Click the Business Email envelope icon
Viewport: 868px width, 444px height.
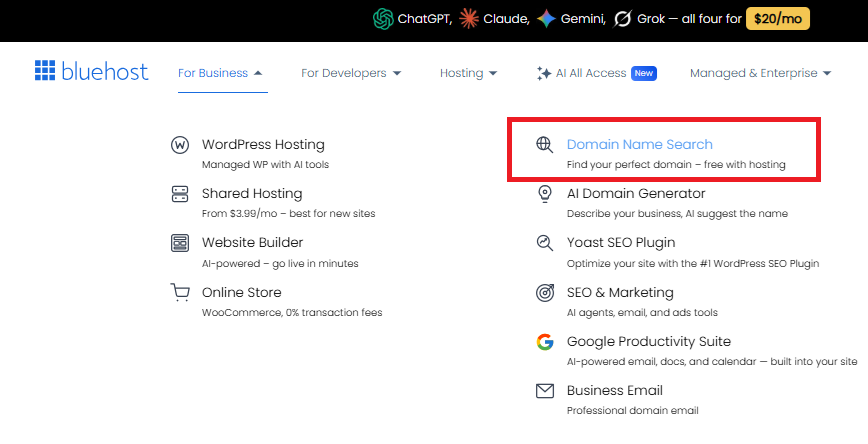coord(545,391)
